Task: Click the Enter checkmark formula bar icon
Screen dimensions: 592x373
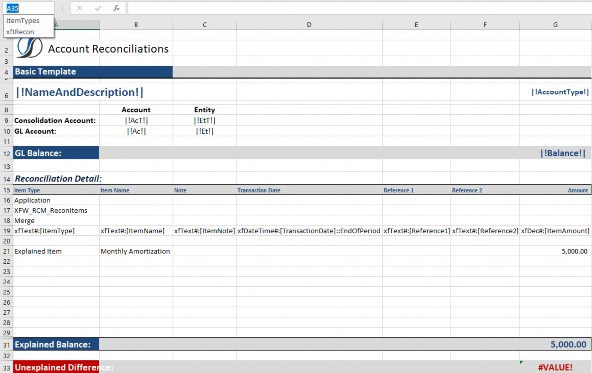Action: (x=98, y=8)
